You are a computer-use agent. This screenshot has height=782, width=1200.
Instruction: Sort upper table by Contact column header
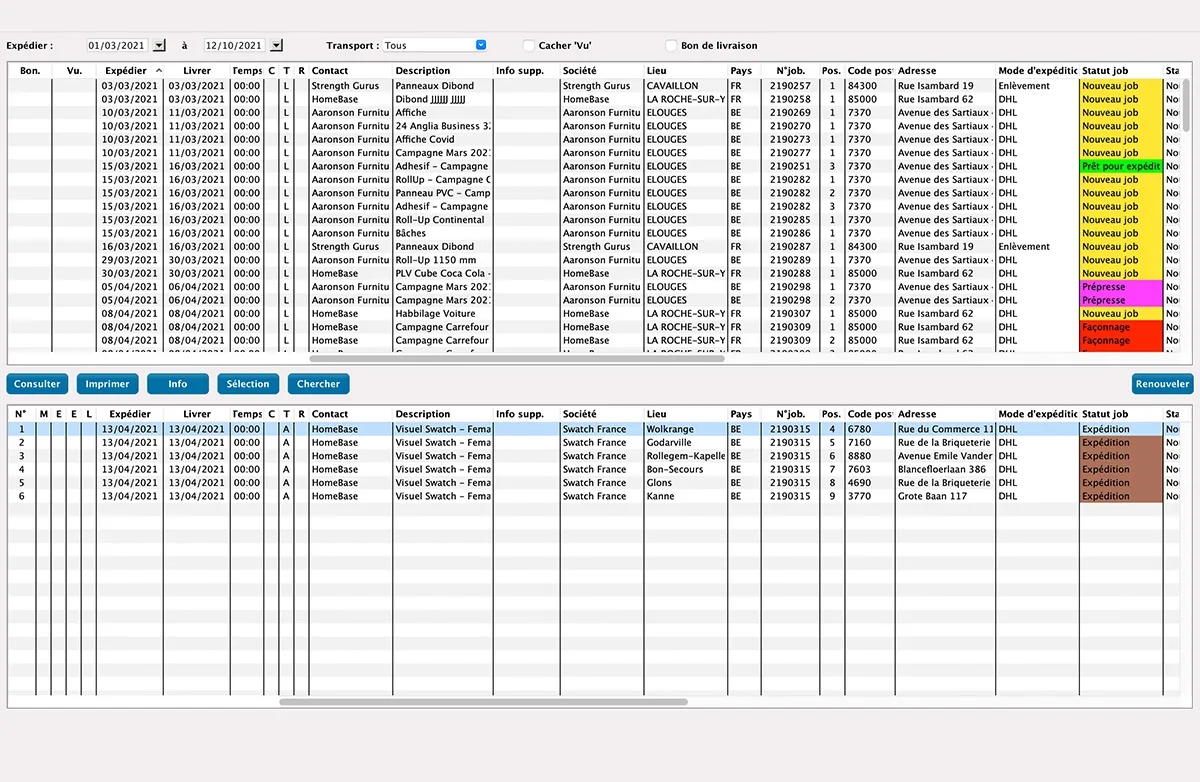[x=350, y=71]
